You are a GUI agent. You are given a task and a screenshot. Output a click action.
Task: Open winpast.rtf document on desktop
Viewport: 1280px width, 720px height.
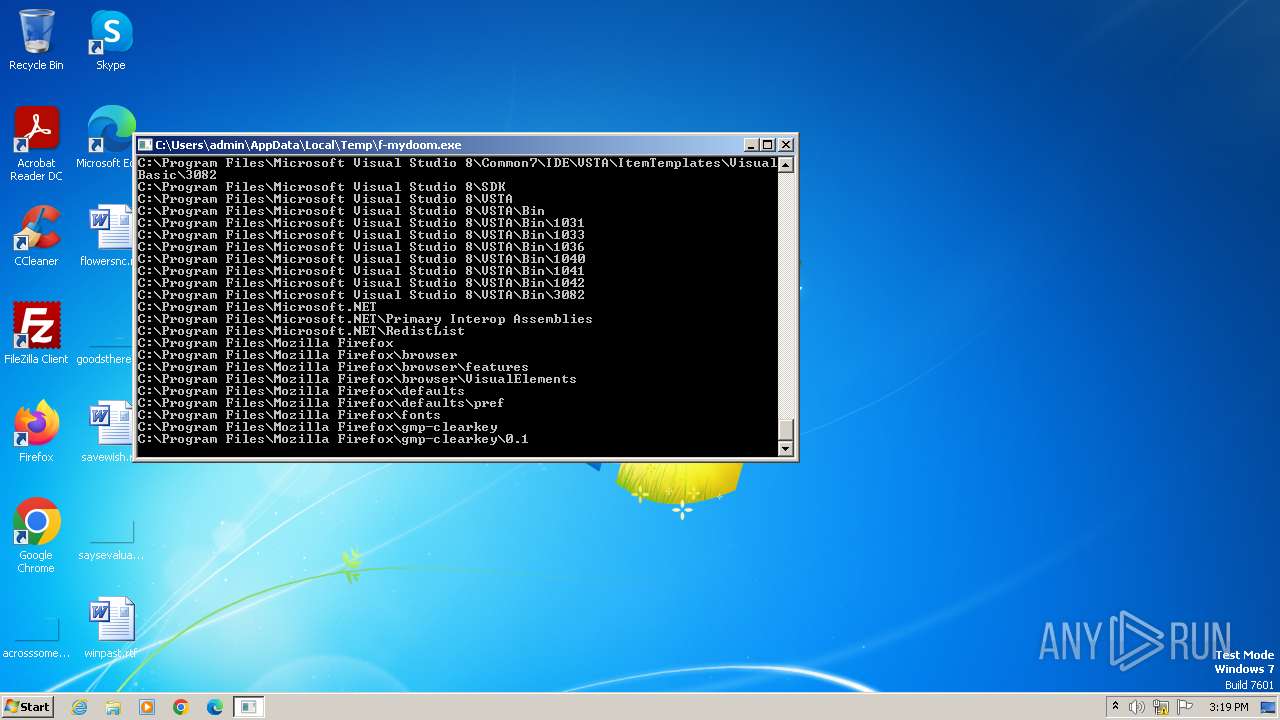click(111, 628)
